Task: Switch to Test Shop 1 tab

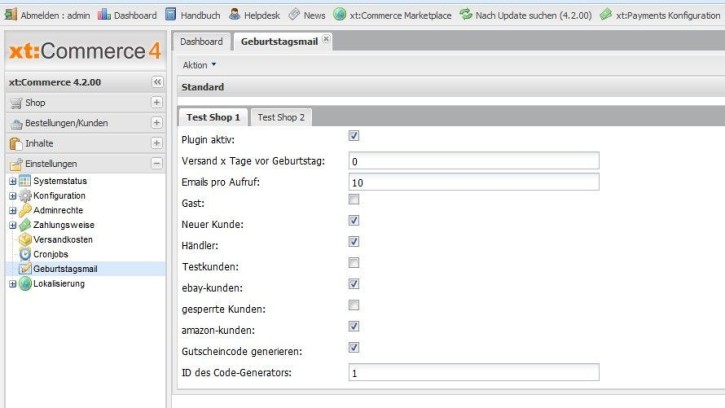Action: click(x=213, y=117)
